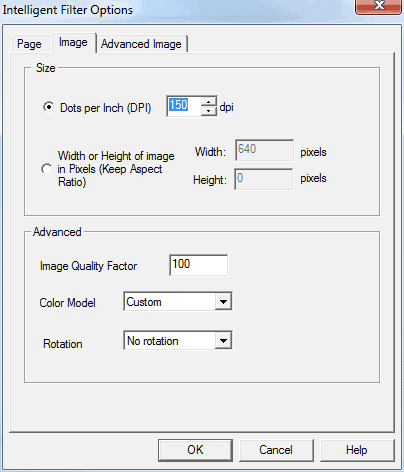
Task: Click the No rotation combo box text
Action: pos(153,341)
